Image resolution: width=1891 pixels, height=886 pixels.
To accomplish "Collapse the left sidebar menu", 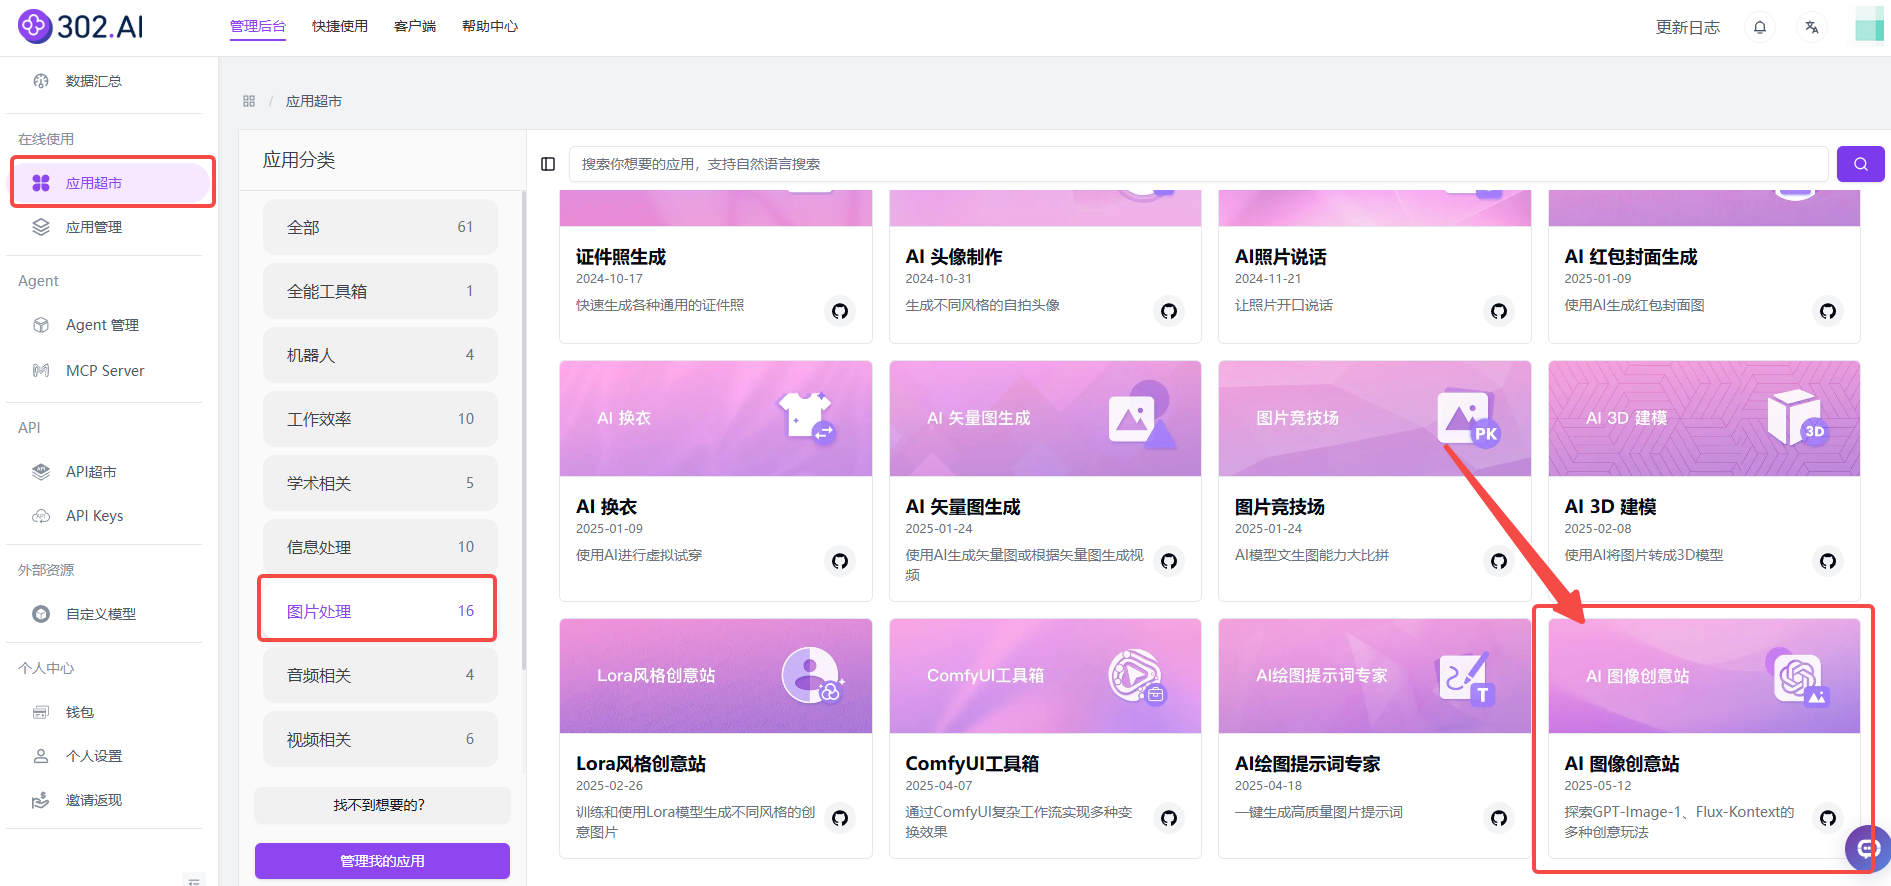I will (x=195, y=880).
